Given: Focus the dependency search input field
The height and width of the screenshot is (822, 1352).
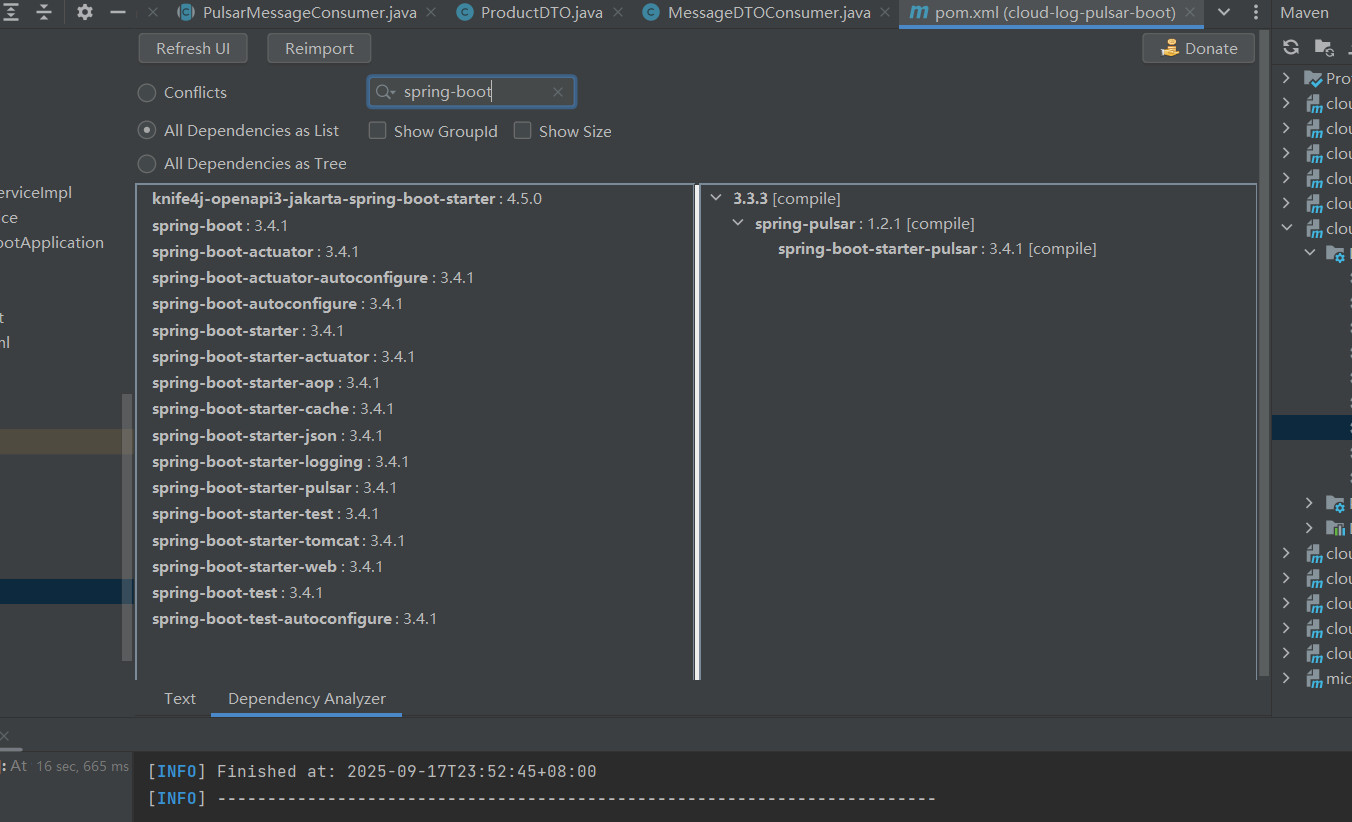Looking at the screenshot, I should click(472, 92).
